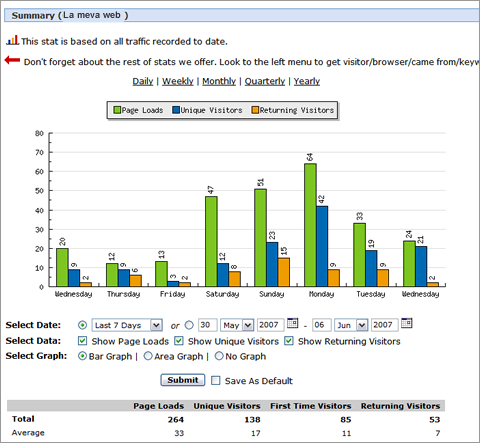Choose the Bar Graph radio option
480x443 pixels.
(x=82, y=356)
